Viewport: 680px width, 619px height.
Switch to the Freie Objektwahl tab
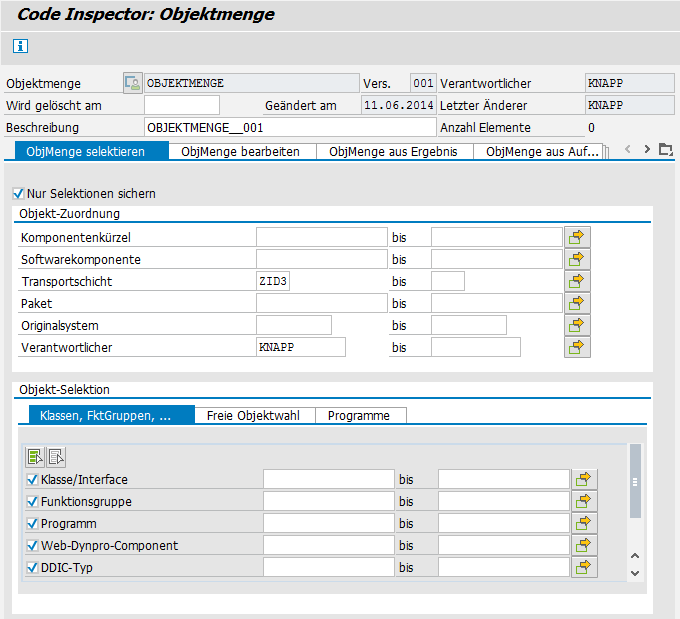pyautogui.click(x=255, y=415)
